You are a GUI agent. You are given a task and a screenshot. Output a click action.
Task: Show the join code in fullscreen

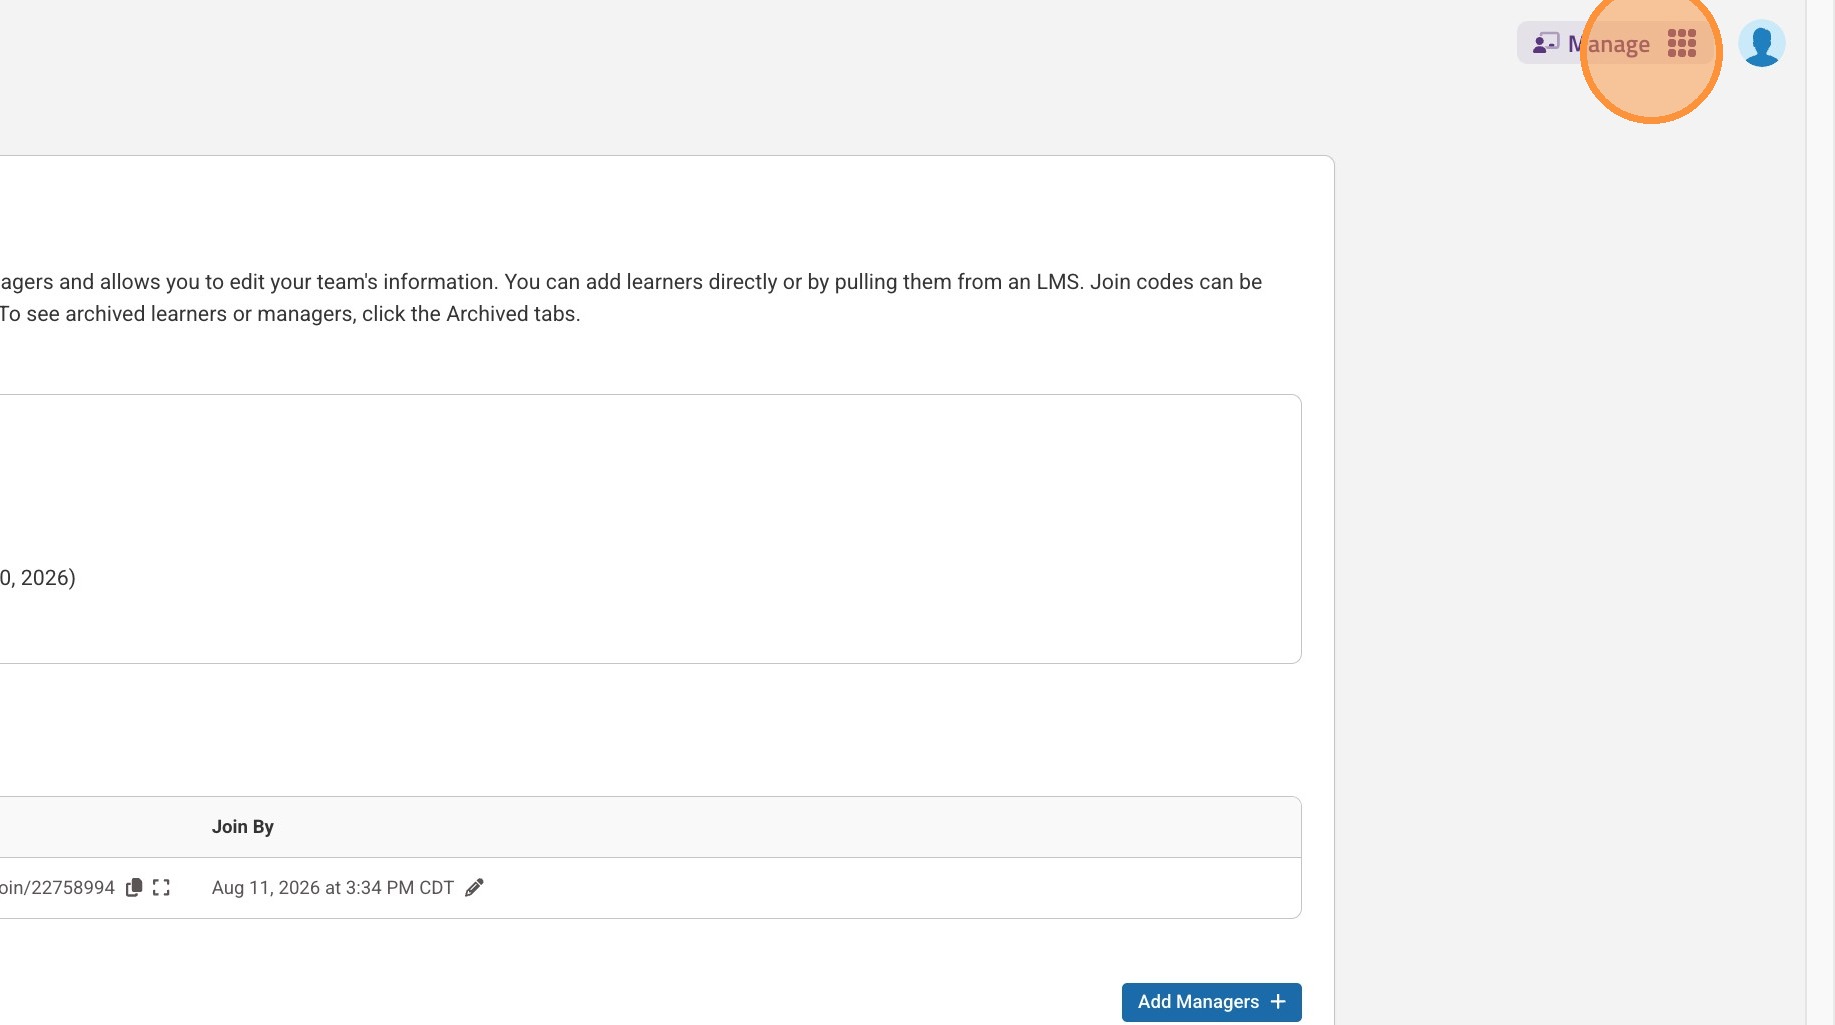161,888
